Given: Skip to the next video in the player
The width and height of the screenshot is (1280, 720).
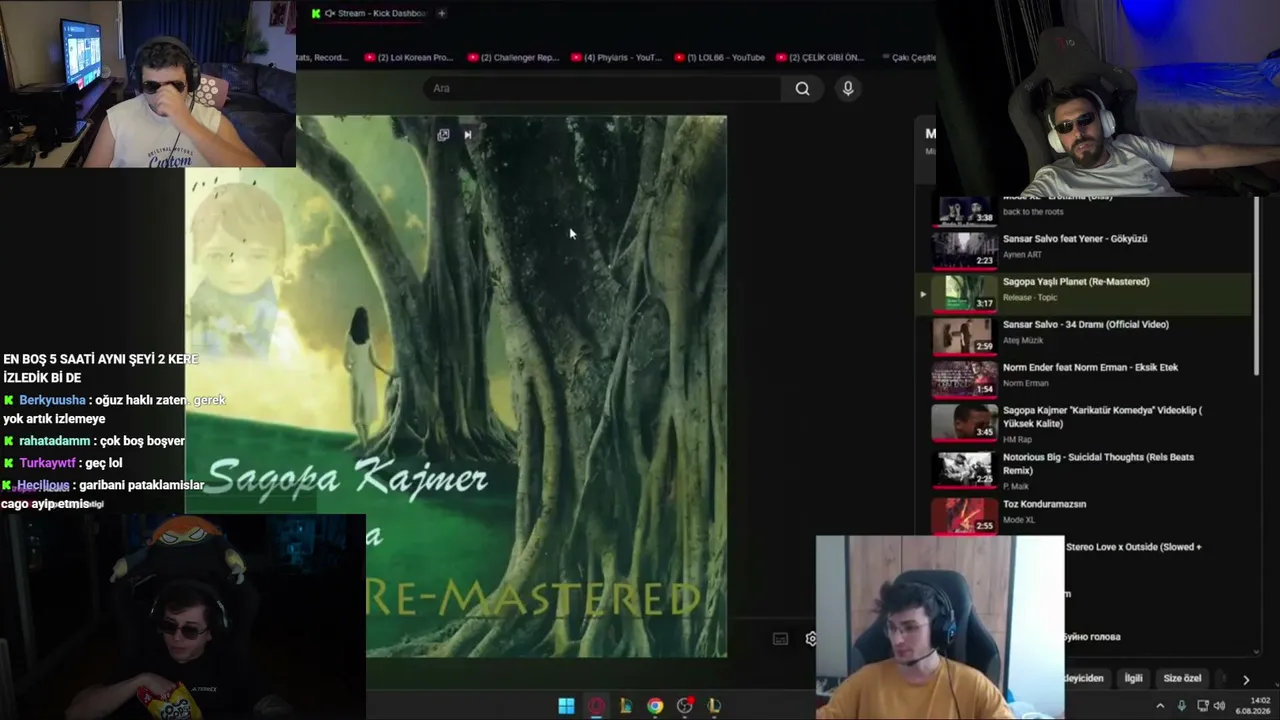Looking at the screenshot, I should click(467, 135).
